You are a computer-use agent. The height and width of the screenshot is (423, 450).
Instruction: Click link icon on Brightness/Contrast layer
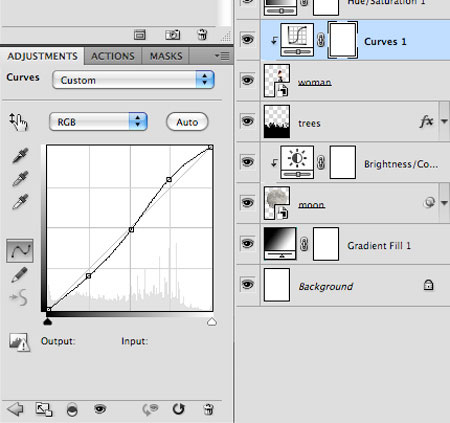click(321, 162)
